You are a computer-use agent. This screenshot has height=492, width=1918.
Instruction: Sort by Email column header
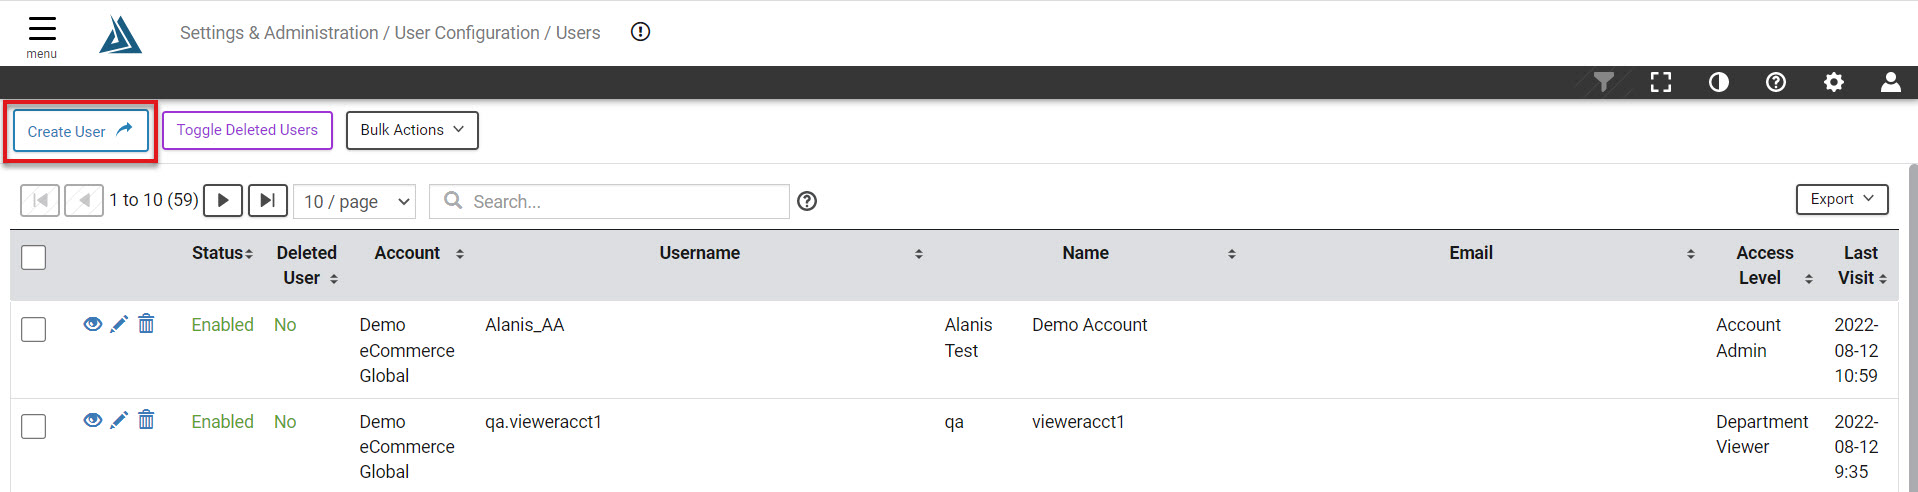click(x=1471, y=253)
